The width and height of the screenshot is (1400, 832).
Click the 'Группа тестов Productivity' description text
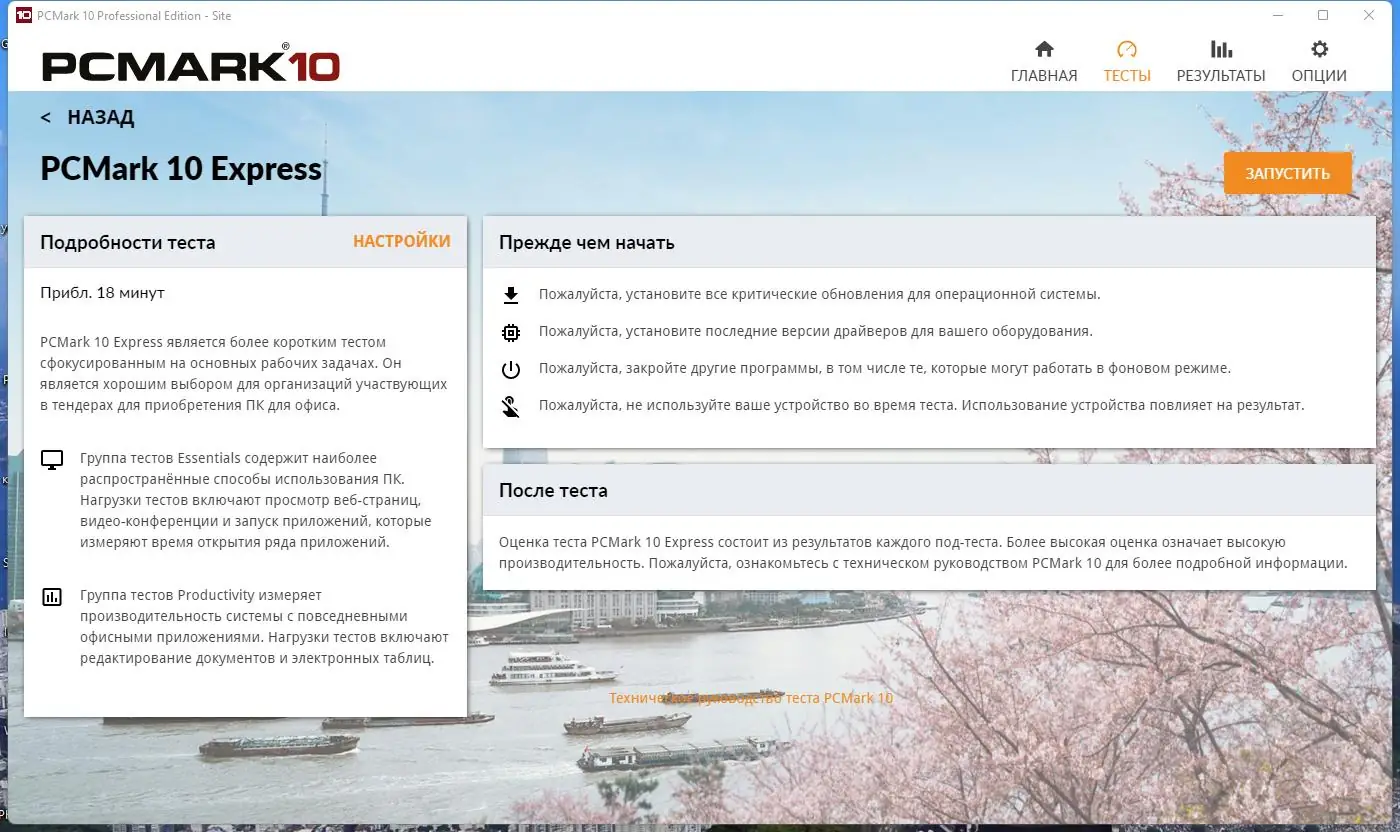click(x=264, y=627)
